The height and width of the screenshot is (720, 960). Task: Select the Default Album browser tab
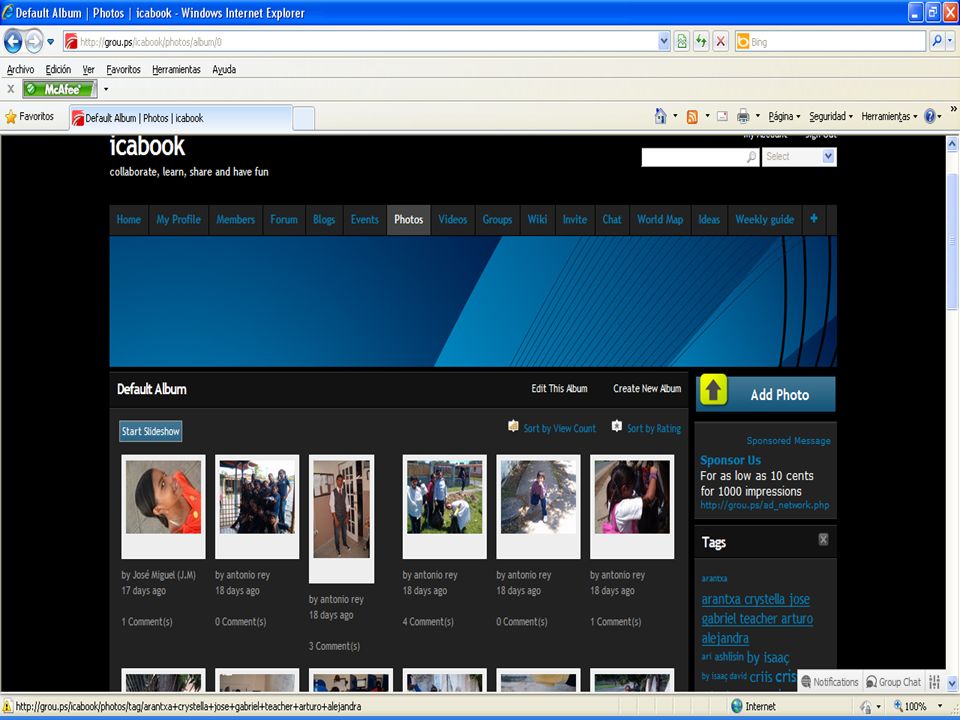[x=181, y=118]
